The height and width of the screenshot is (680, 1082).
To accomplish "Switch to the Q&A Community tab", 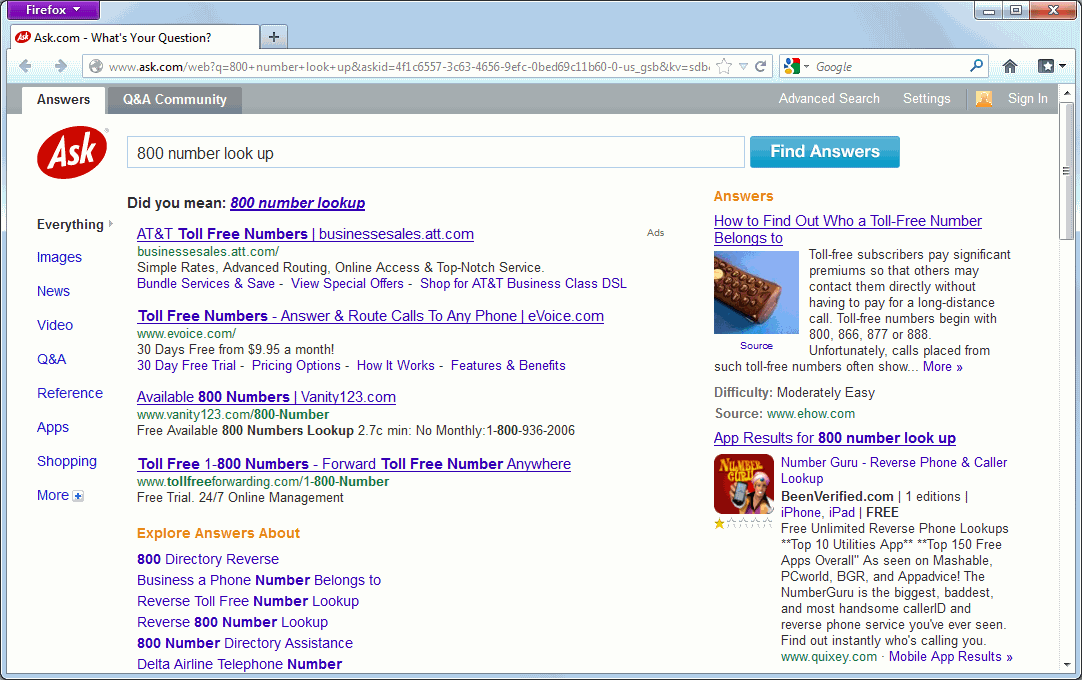I will pyautogui.click(x=175, y=99).
